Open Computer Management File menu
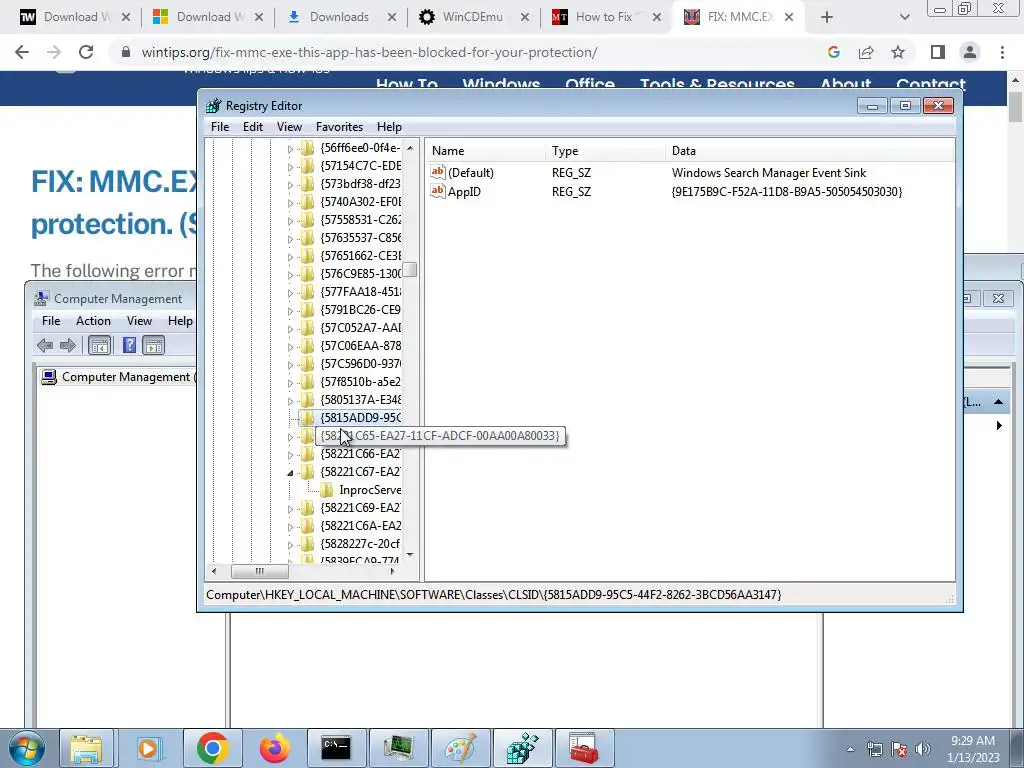1024x768 pixels. (51, 321)
